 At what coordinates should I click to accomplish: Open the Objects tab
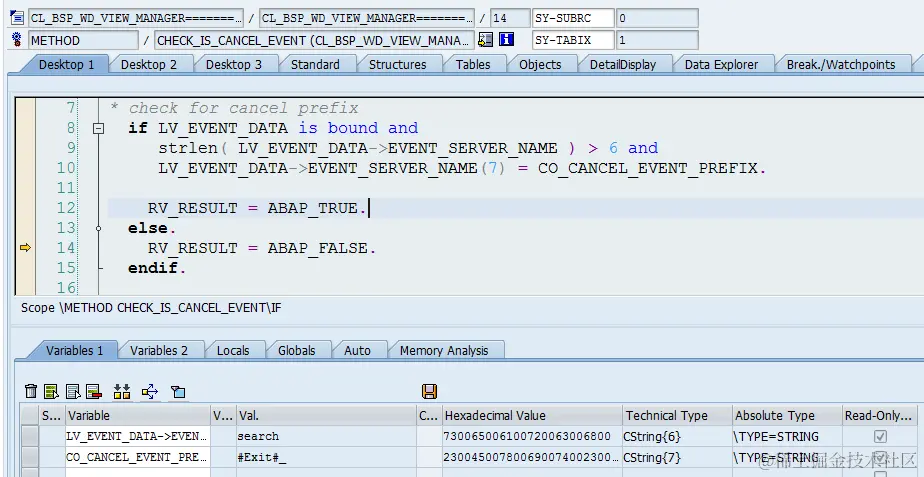pyautogui.click(x=540, y=64)
